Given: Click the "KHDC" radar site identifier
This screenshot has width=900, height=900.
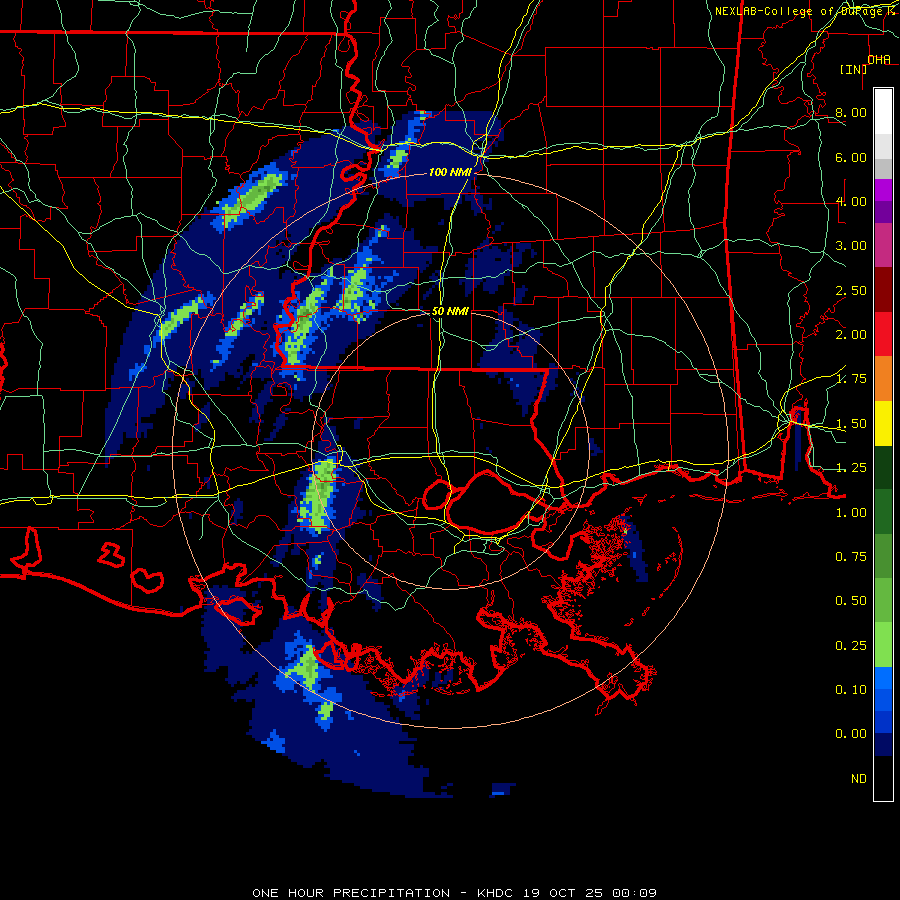Looking at the screenshot, I should (x=495, y=893).
